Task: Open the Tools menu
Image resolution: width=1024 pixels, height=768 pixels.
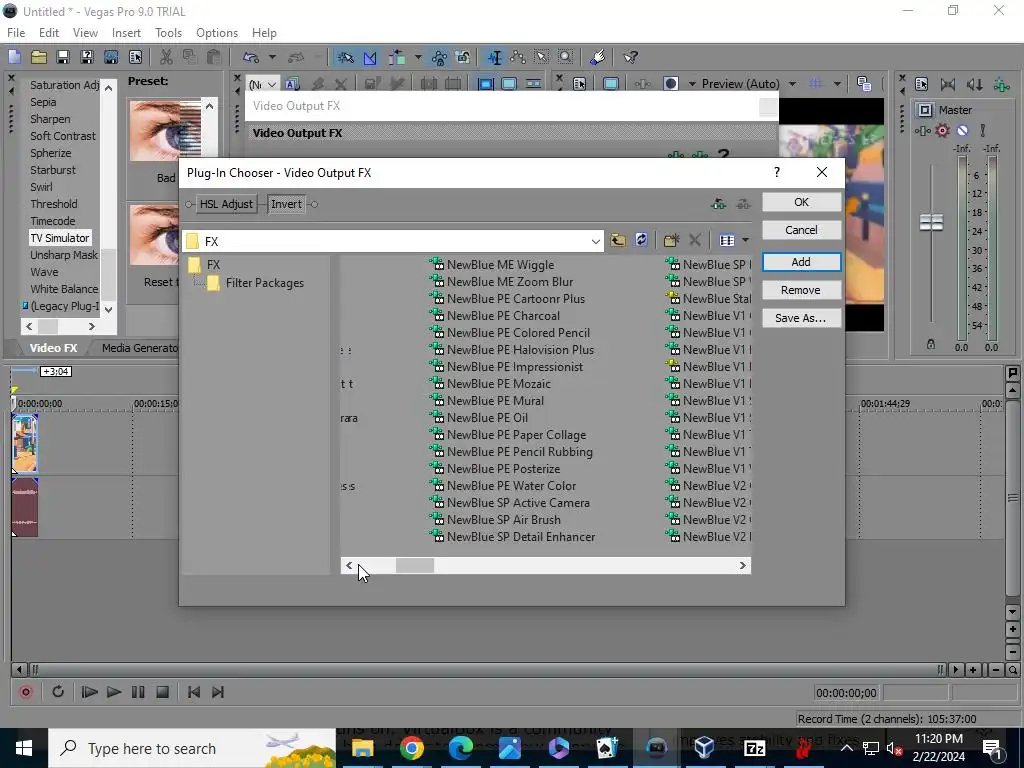Action: (168, 33)
